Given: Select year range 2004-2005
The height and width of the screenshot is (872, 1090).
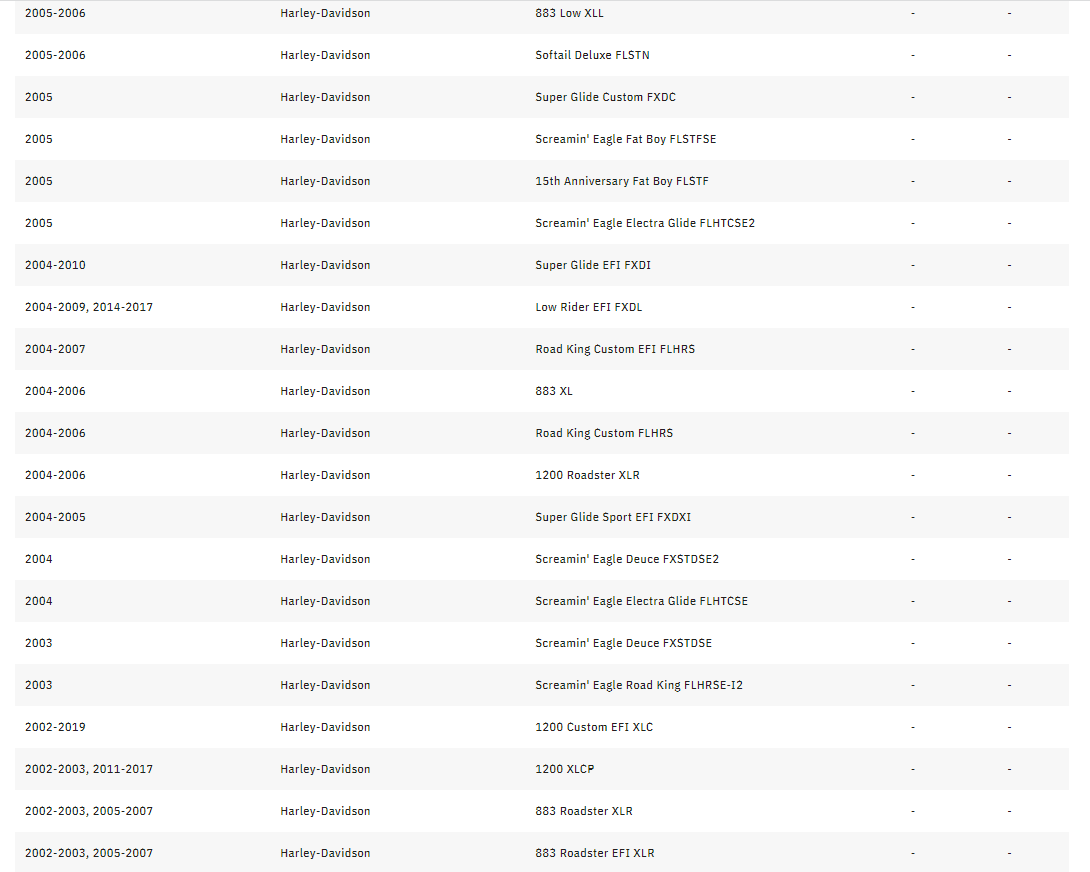Looking at the screenshot, I should click(x=55, y=517).
